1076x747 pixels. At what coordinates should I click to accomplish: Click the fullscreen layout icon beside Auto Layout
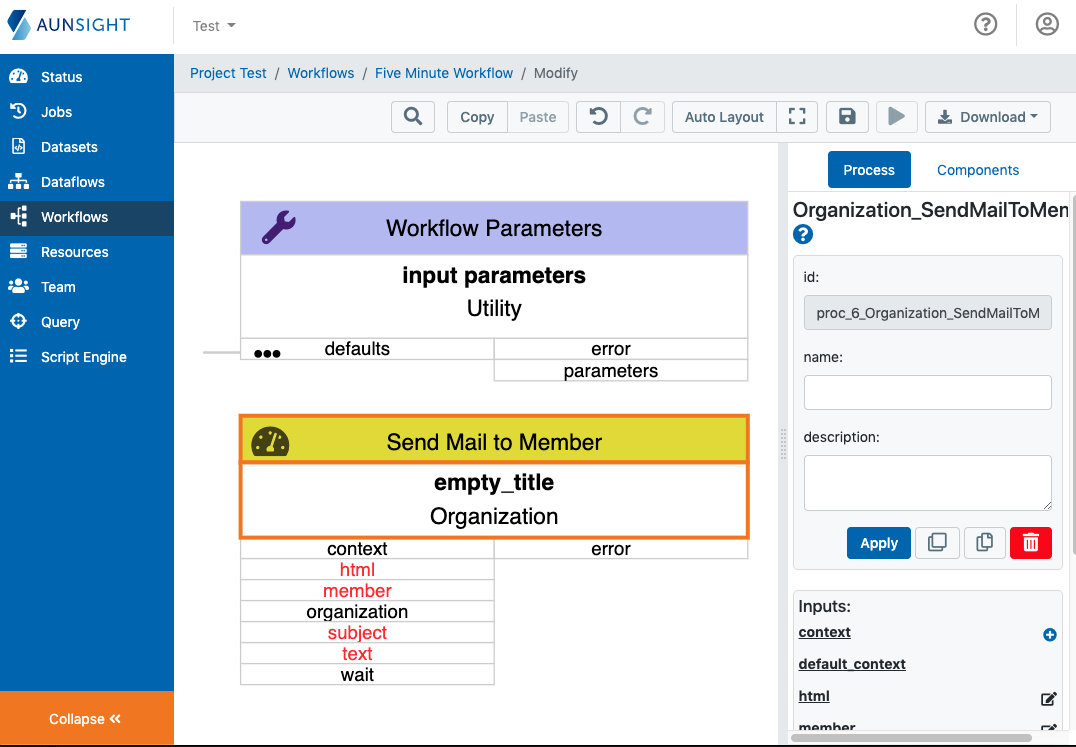[796, 117]
